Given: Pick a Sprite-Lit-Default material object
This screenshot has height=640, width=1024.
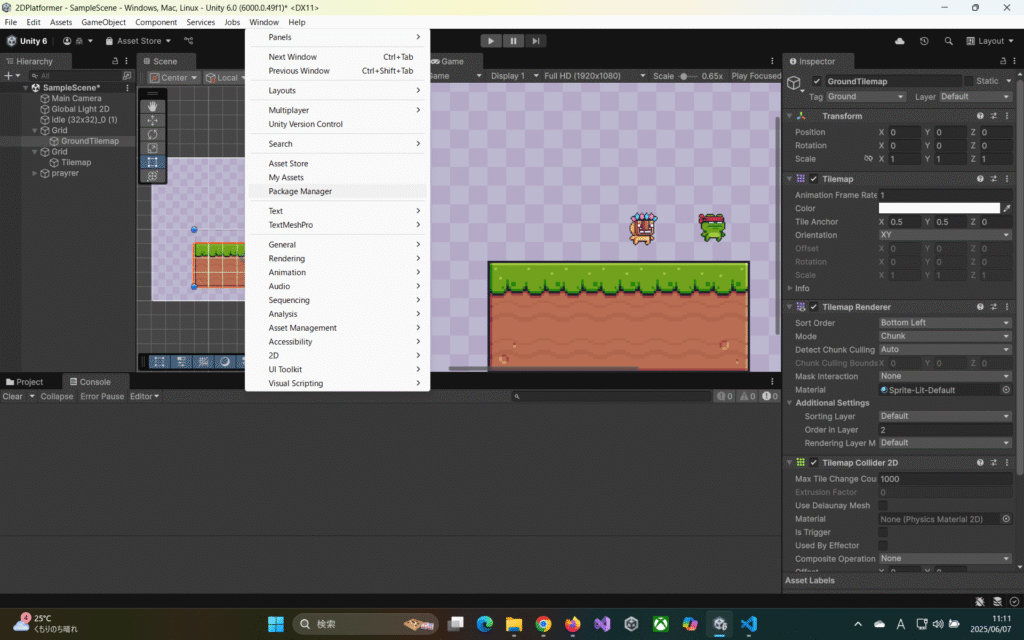Looking at the screenshot, I should (1006, 390).
